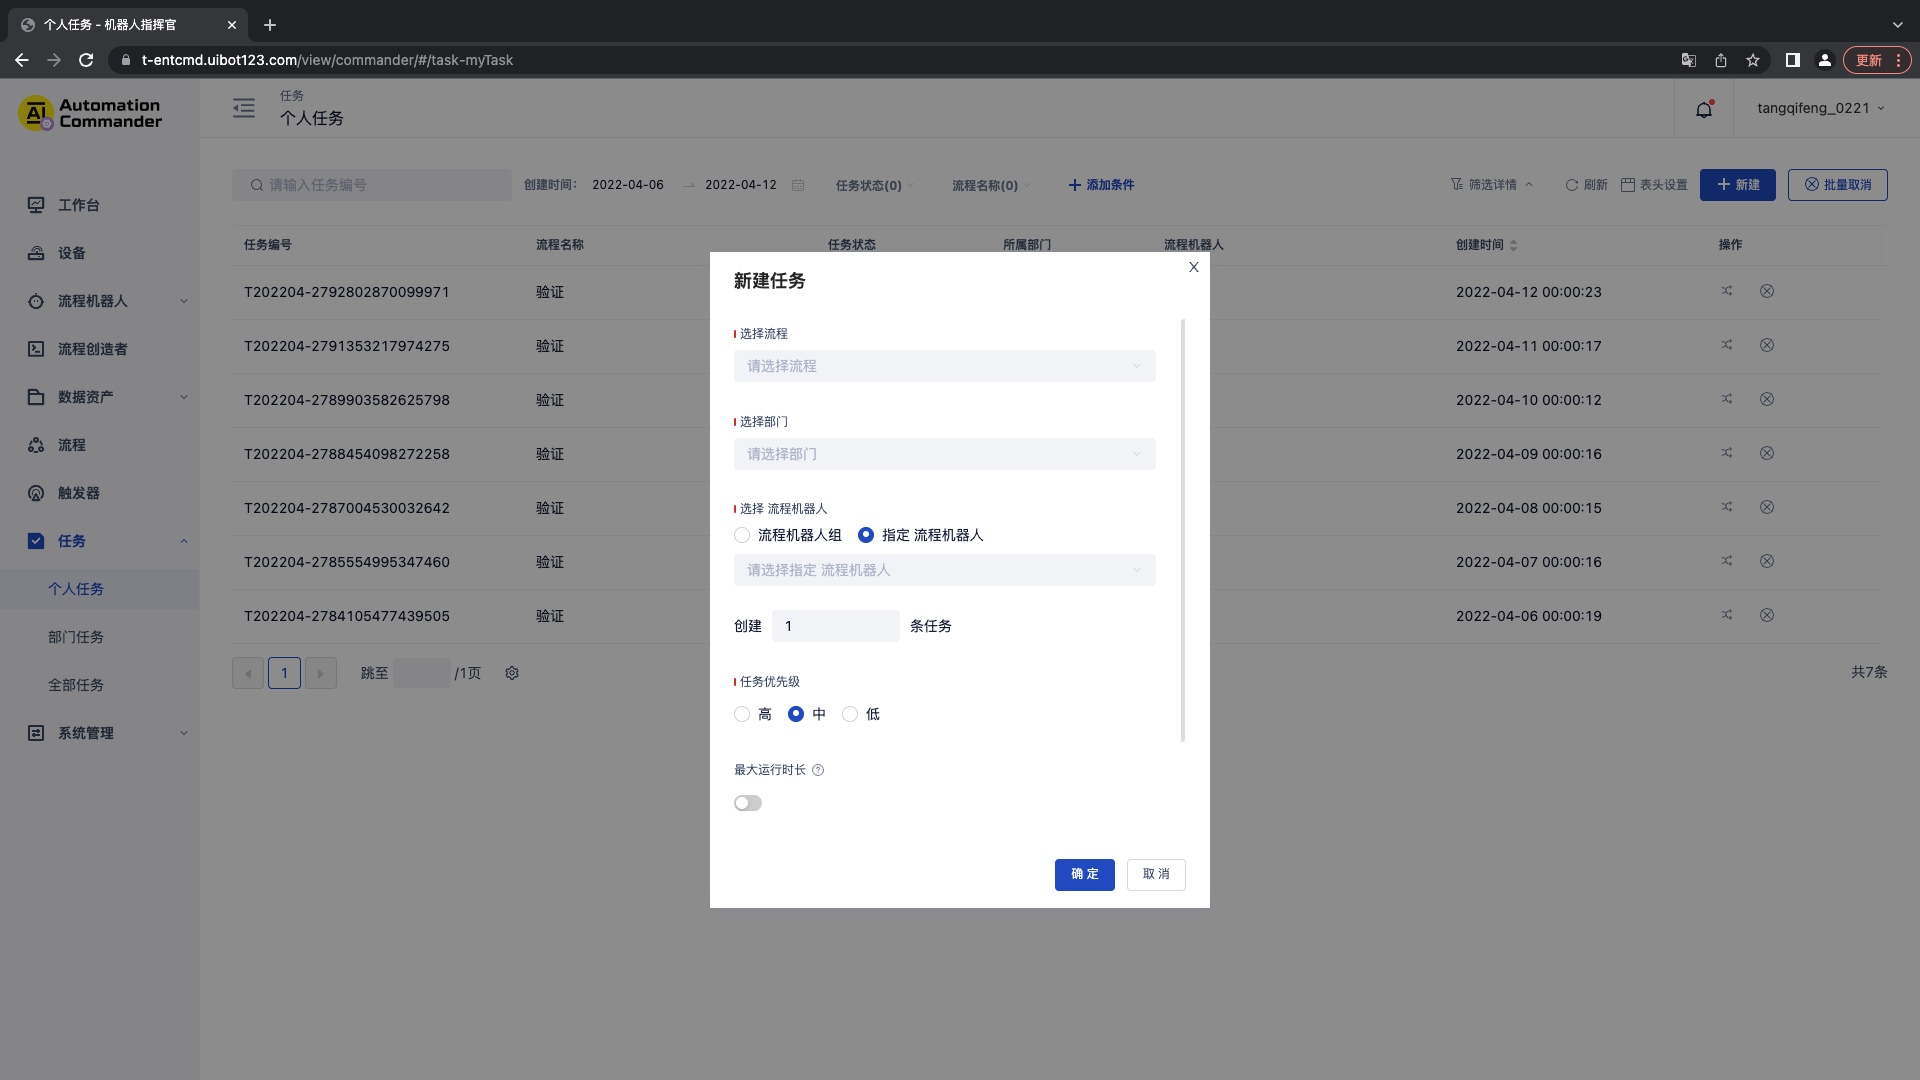This screenshot has width=1920, height=1080.
Task: Click shuffle icon for task T202204-2787004530032642
Action: coord(1727,507)
